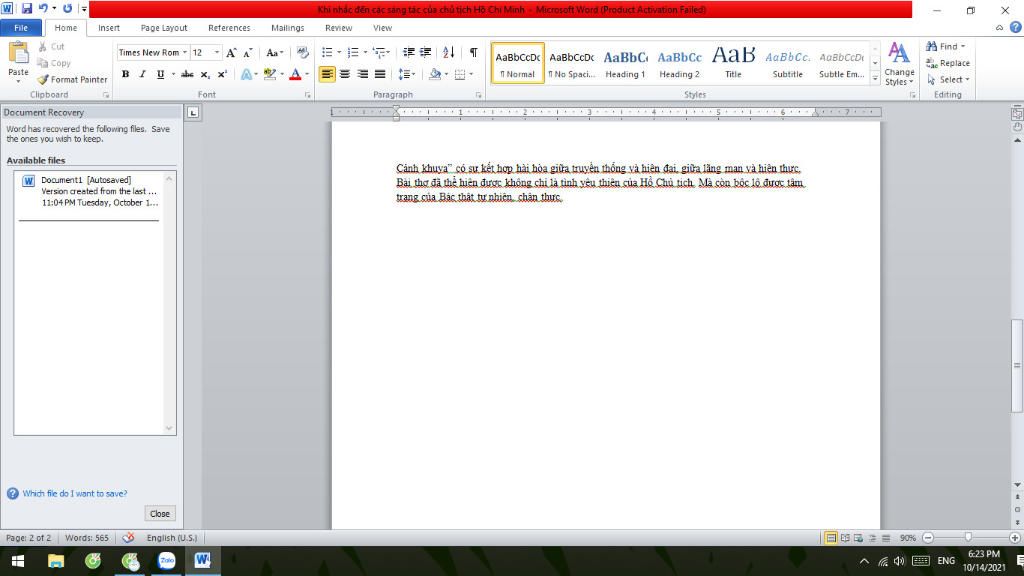Click Clear Formatting icon
Image resolution: width=1024 pixels, height=576 pixels.
(x=302, y=53)
